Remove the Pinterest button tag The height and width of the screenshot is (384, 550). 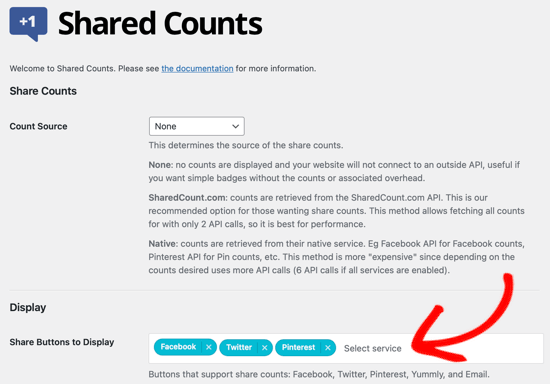click(328, 348)
